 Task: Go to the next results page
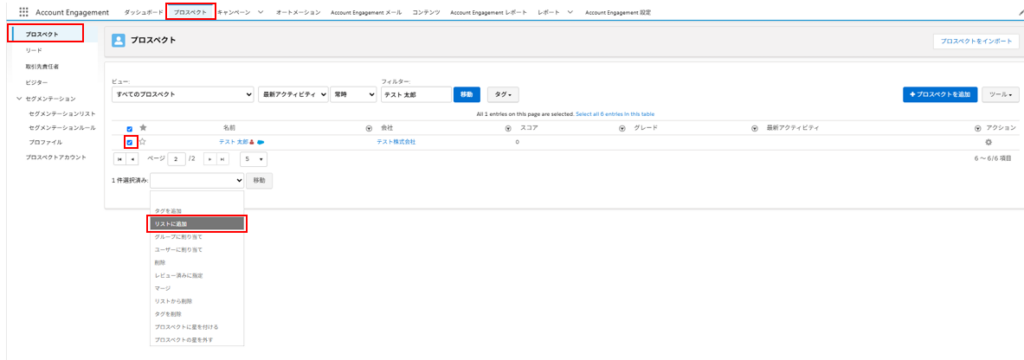point(210,159)
